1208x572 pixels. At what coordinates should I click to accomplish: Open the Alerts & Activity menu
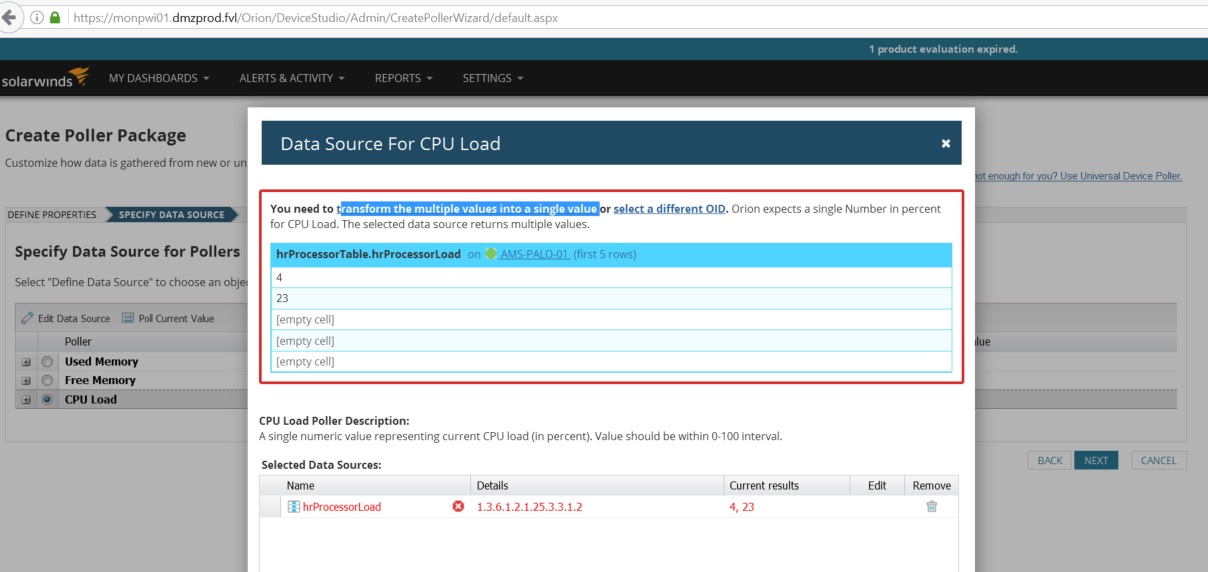(292, 78)
